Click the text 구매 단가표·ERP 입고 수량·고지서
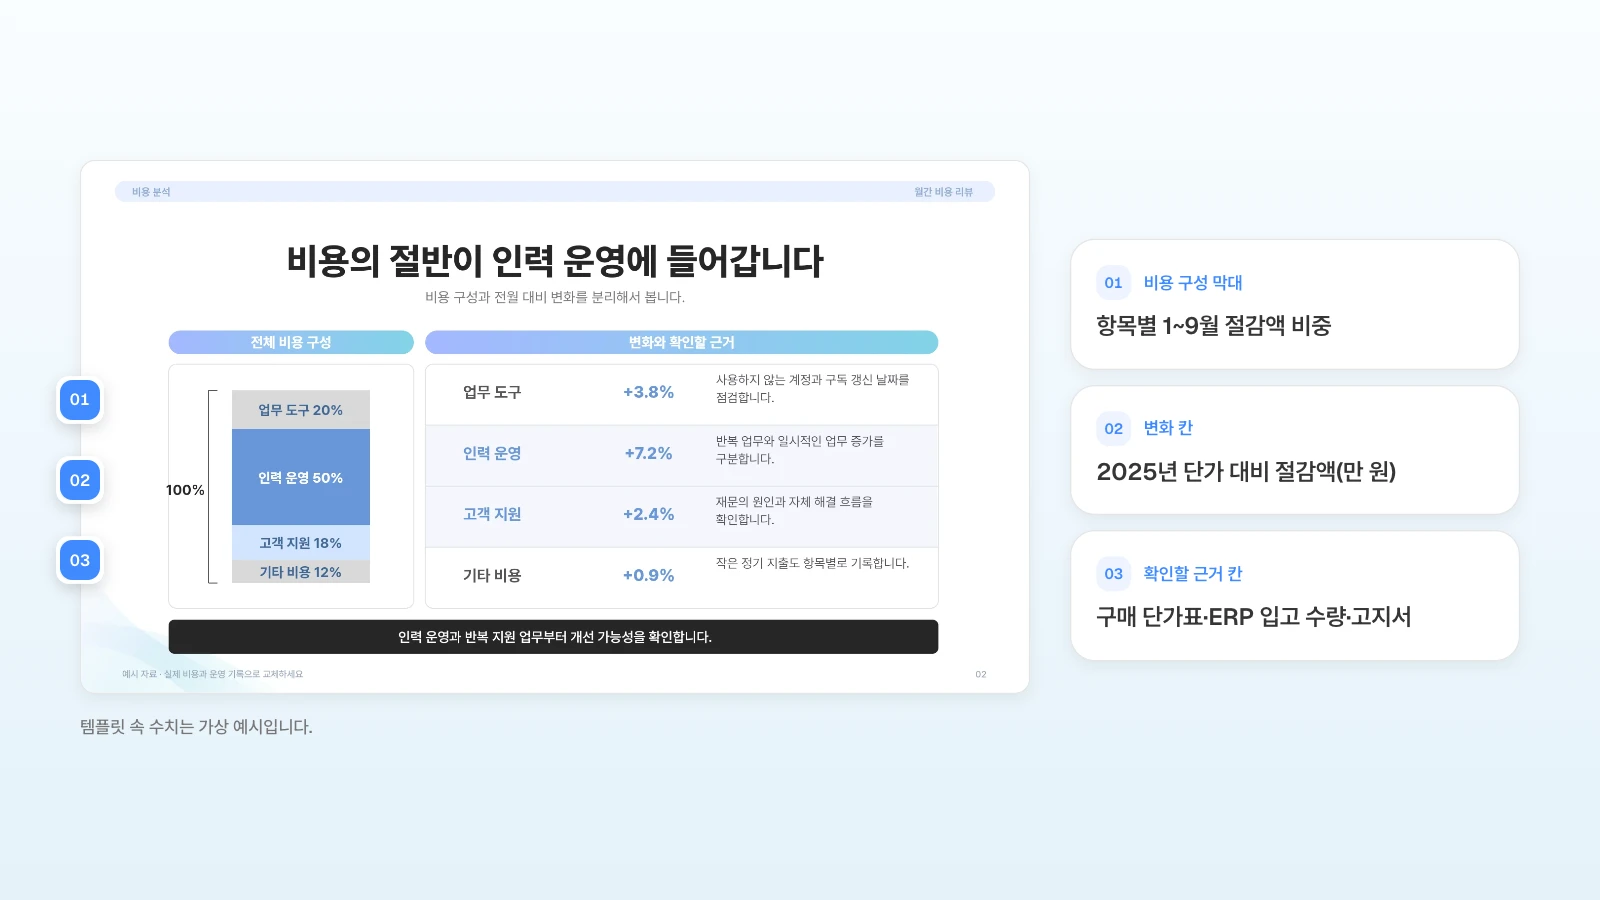The width and height of the screenshot is (1600, 900). pos(1254,616)
